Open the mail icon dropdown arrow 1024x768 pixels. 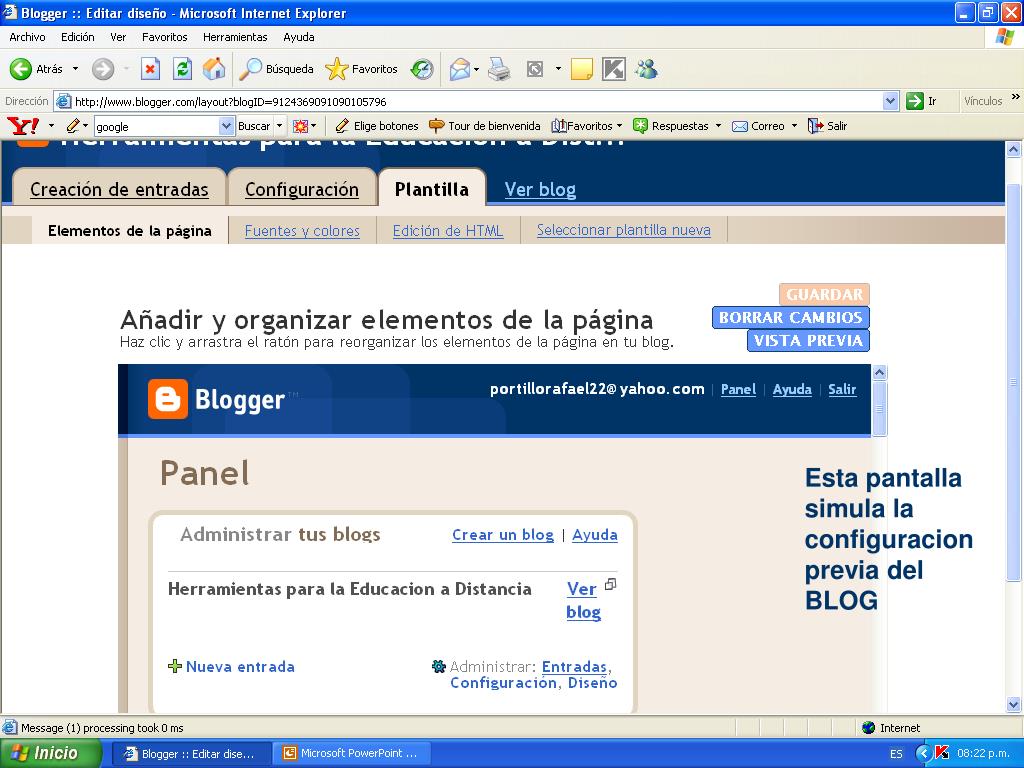pyautogui.click(x=477, y=69)
